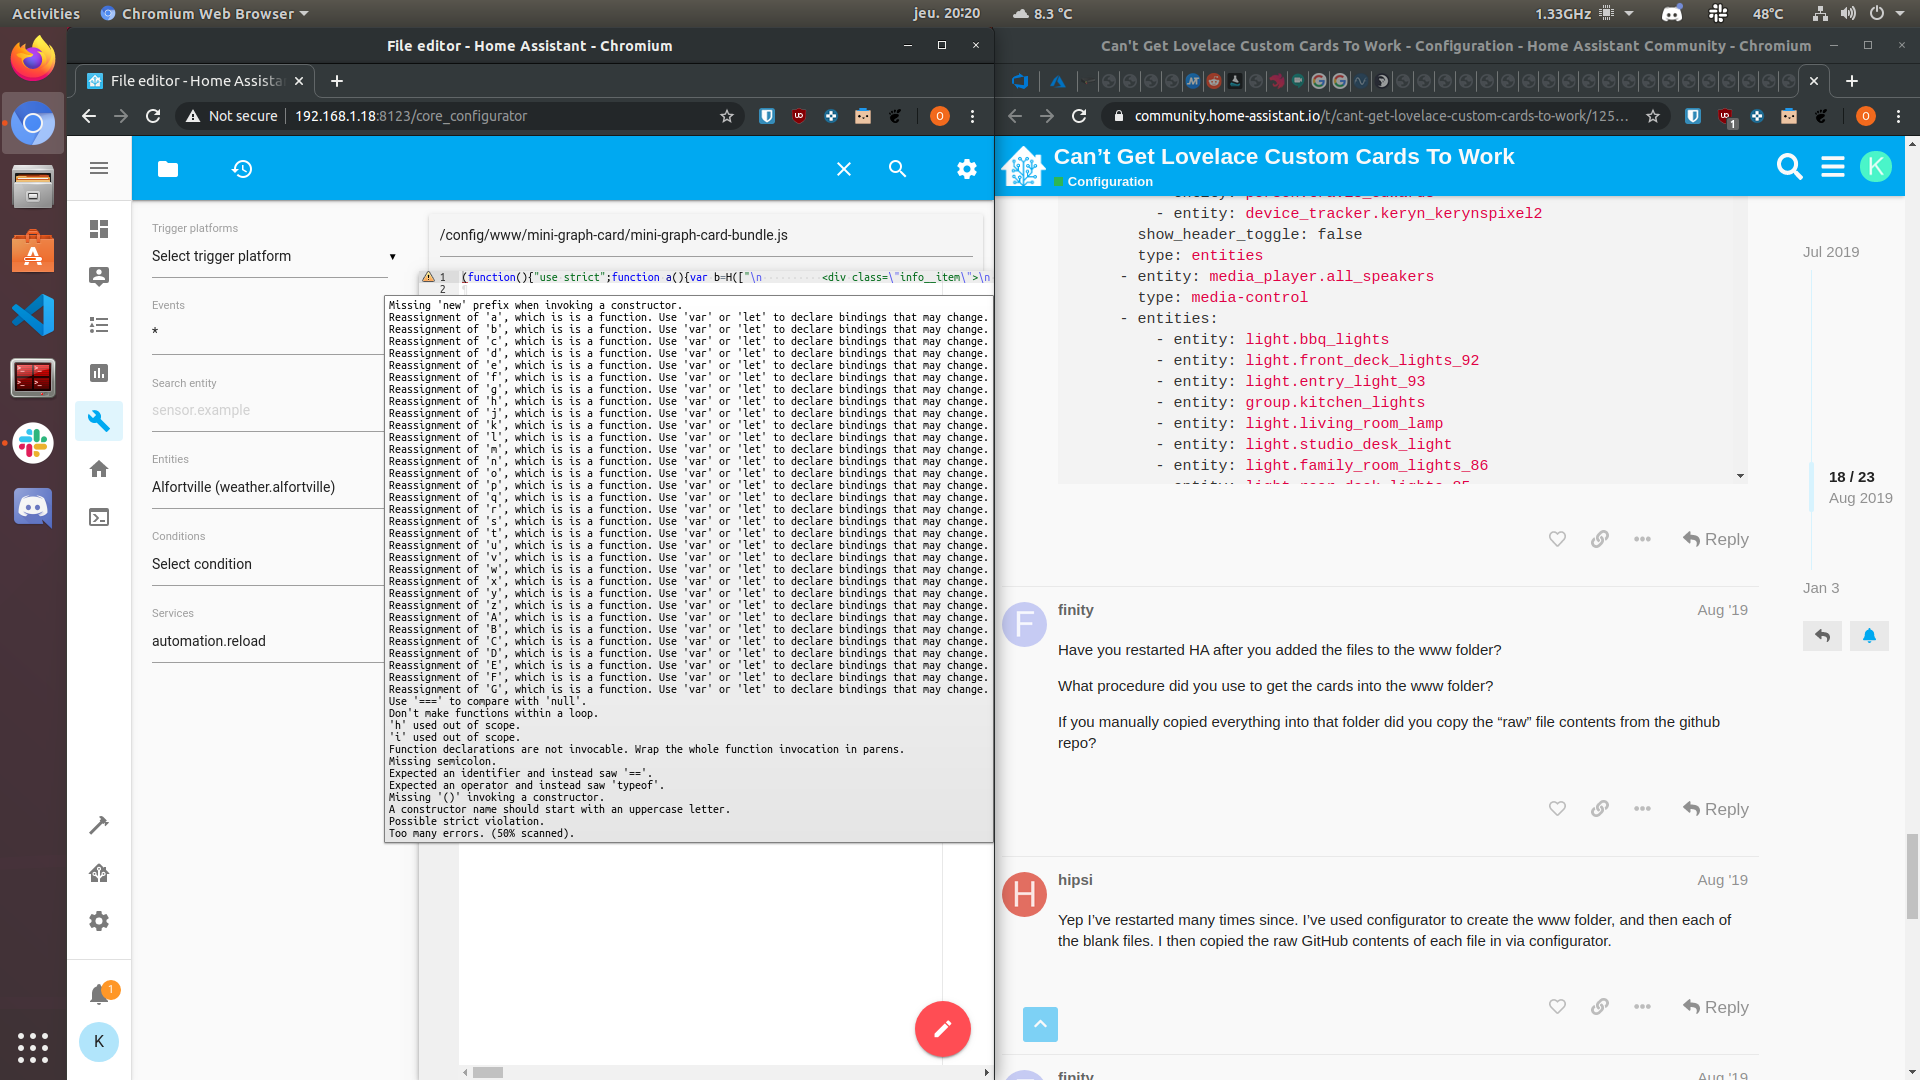1920x1080 pixels.
Task: Toggle the Home Assistant sidebar menu
Action: click(99, 168)
